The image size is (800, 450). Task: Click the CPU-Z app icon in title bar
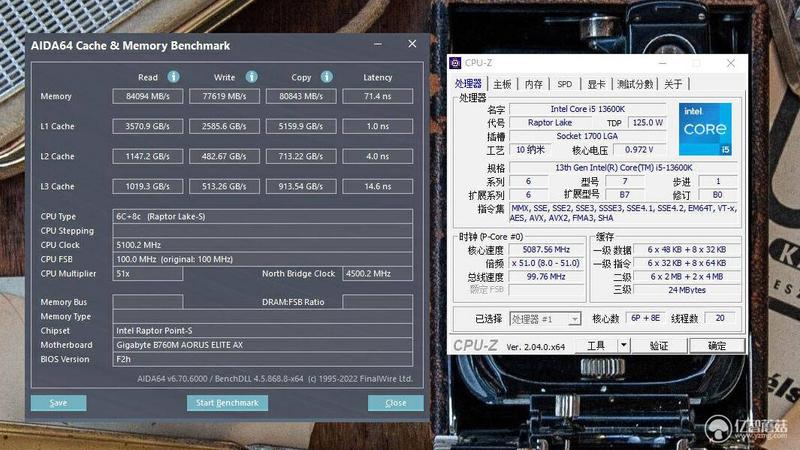455,62
